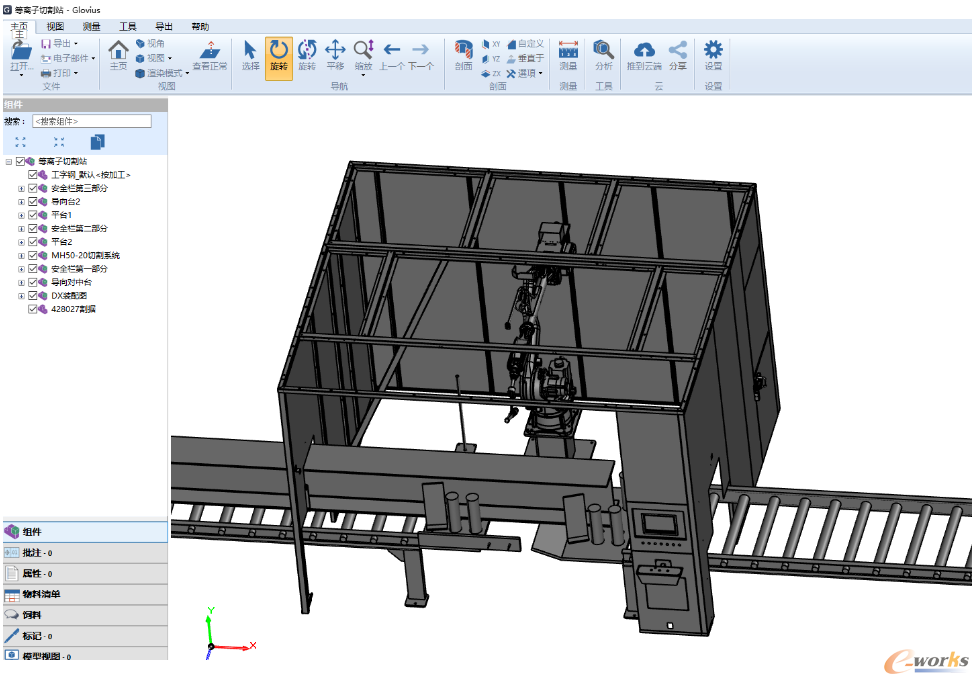
Task: Click the blue copy-pages icon in 组件 panel
Action: pos(97,142)
